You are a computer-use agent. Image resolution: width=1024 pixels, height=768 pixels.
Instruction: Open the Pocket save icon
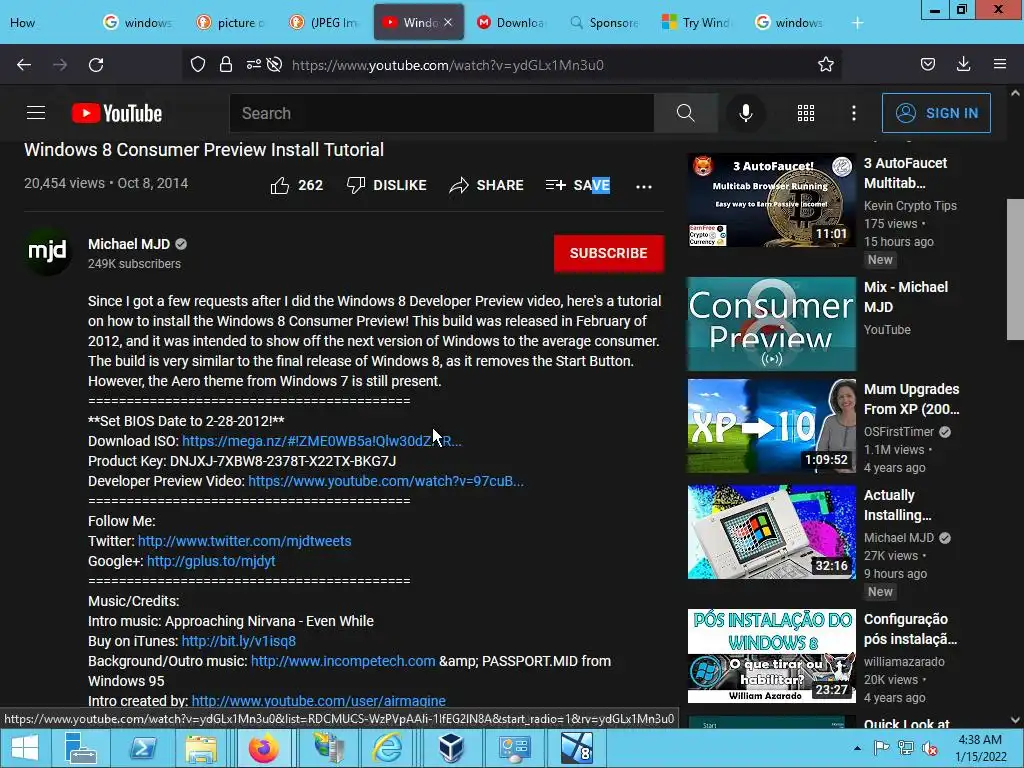927,64
